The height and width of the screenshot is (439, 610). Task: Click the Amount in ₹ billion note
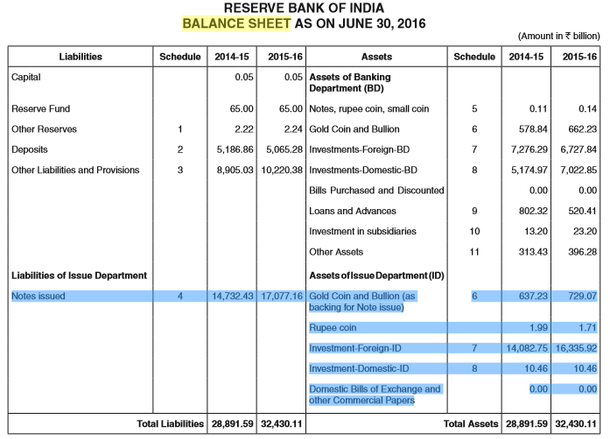coord(557,35)
